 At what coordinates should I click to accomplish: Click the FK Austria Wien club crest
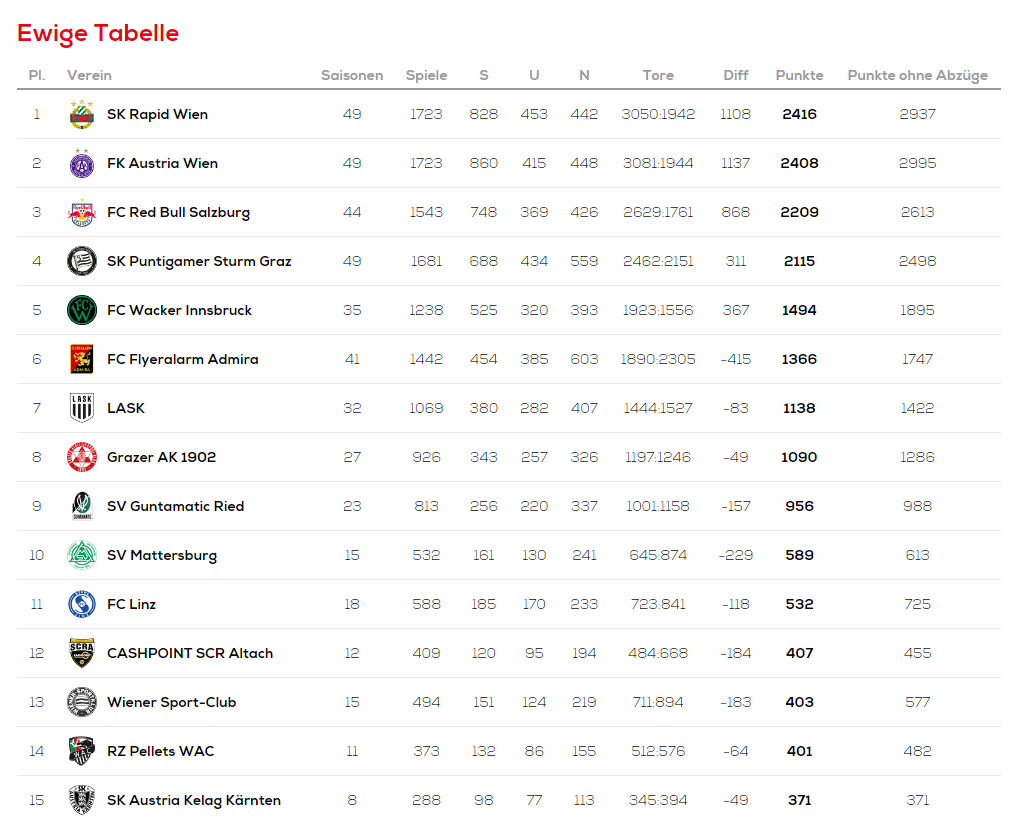click(x=82, y=163)
